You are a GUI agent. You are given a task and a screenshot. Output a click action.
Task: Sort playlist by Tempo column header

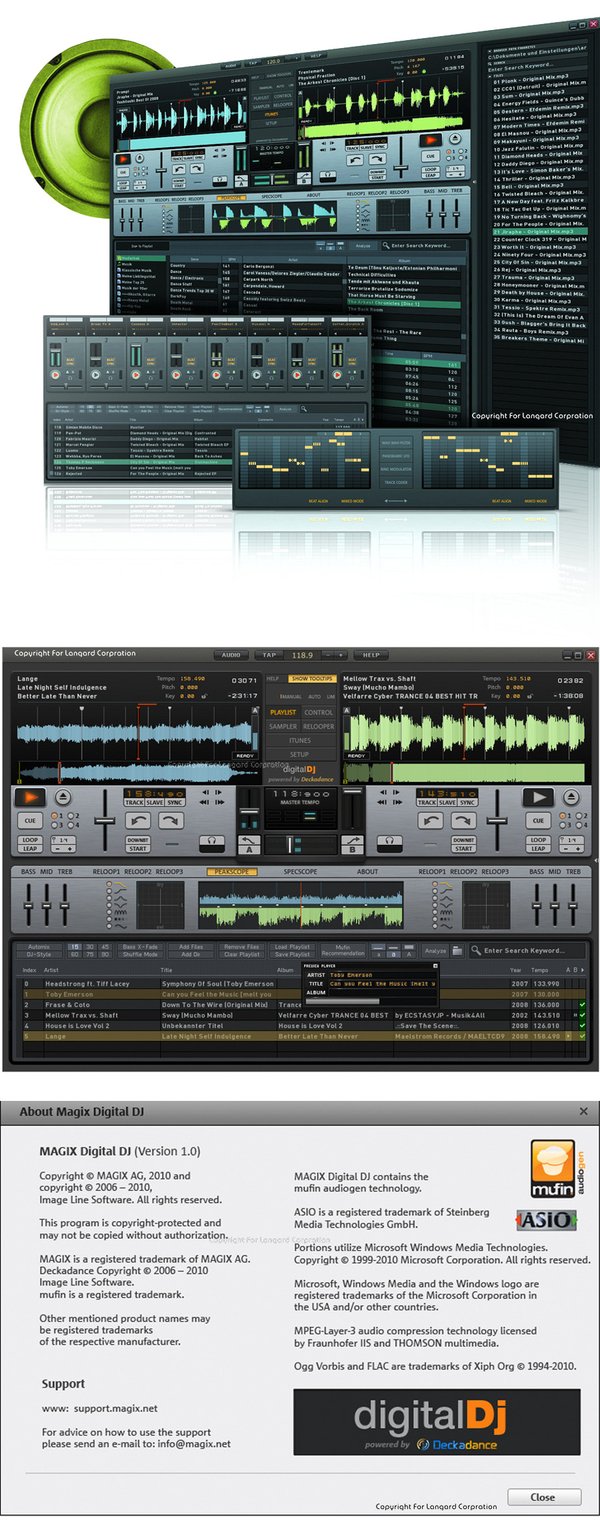541,969
